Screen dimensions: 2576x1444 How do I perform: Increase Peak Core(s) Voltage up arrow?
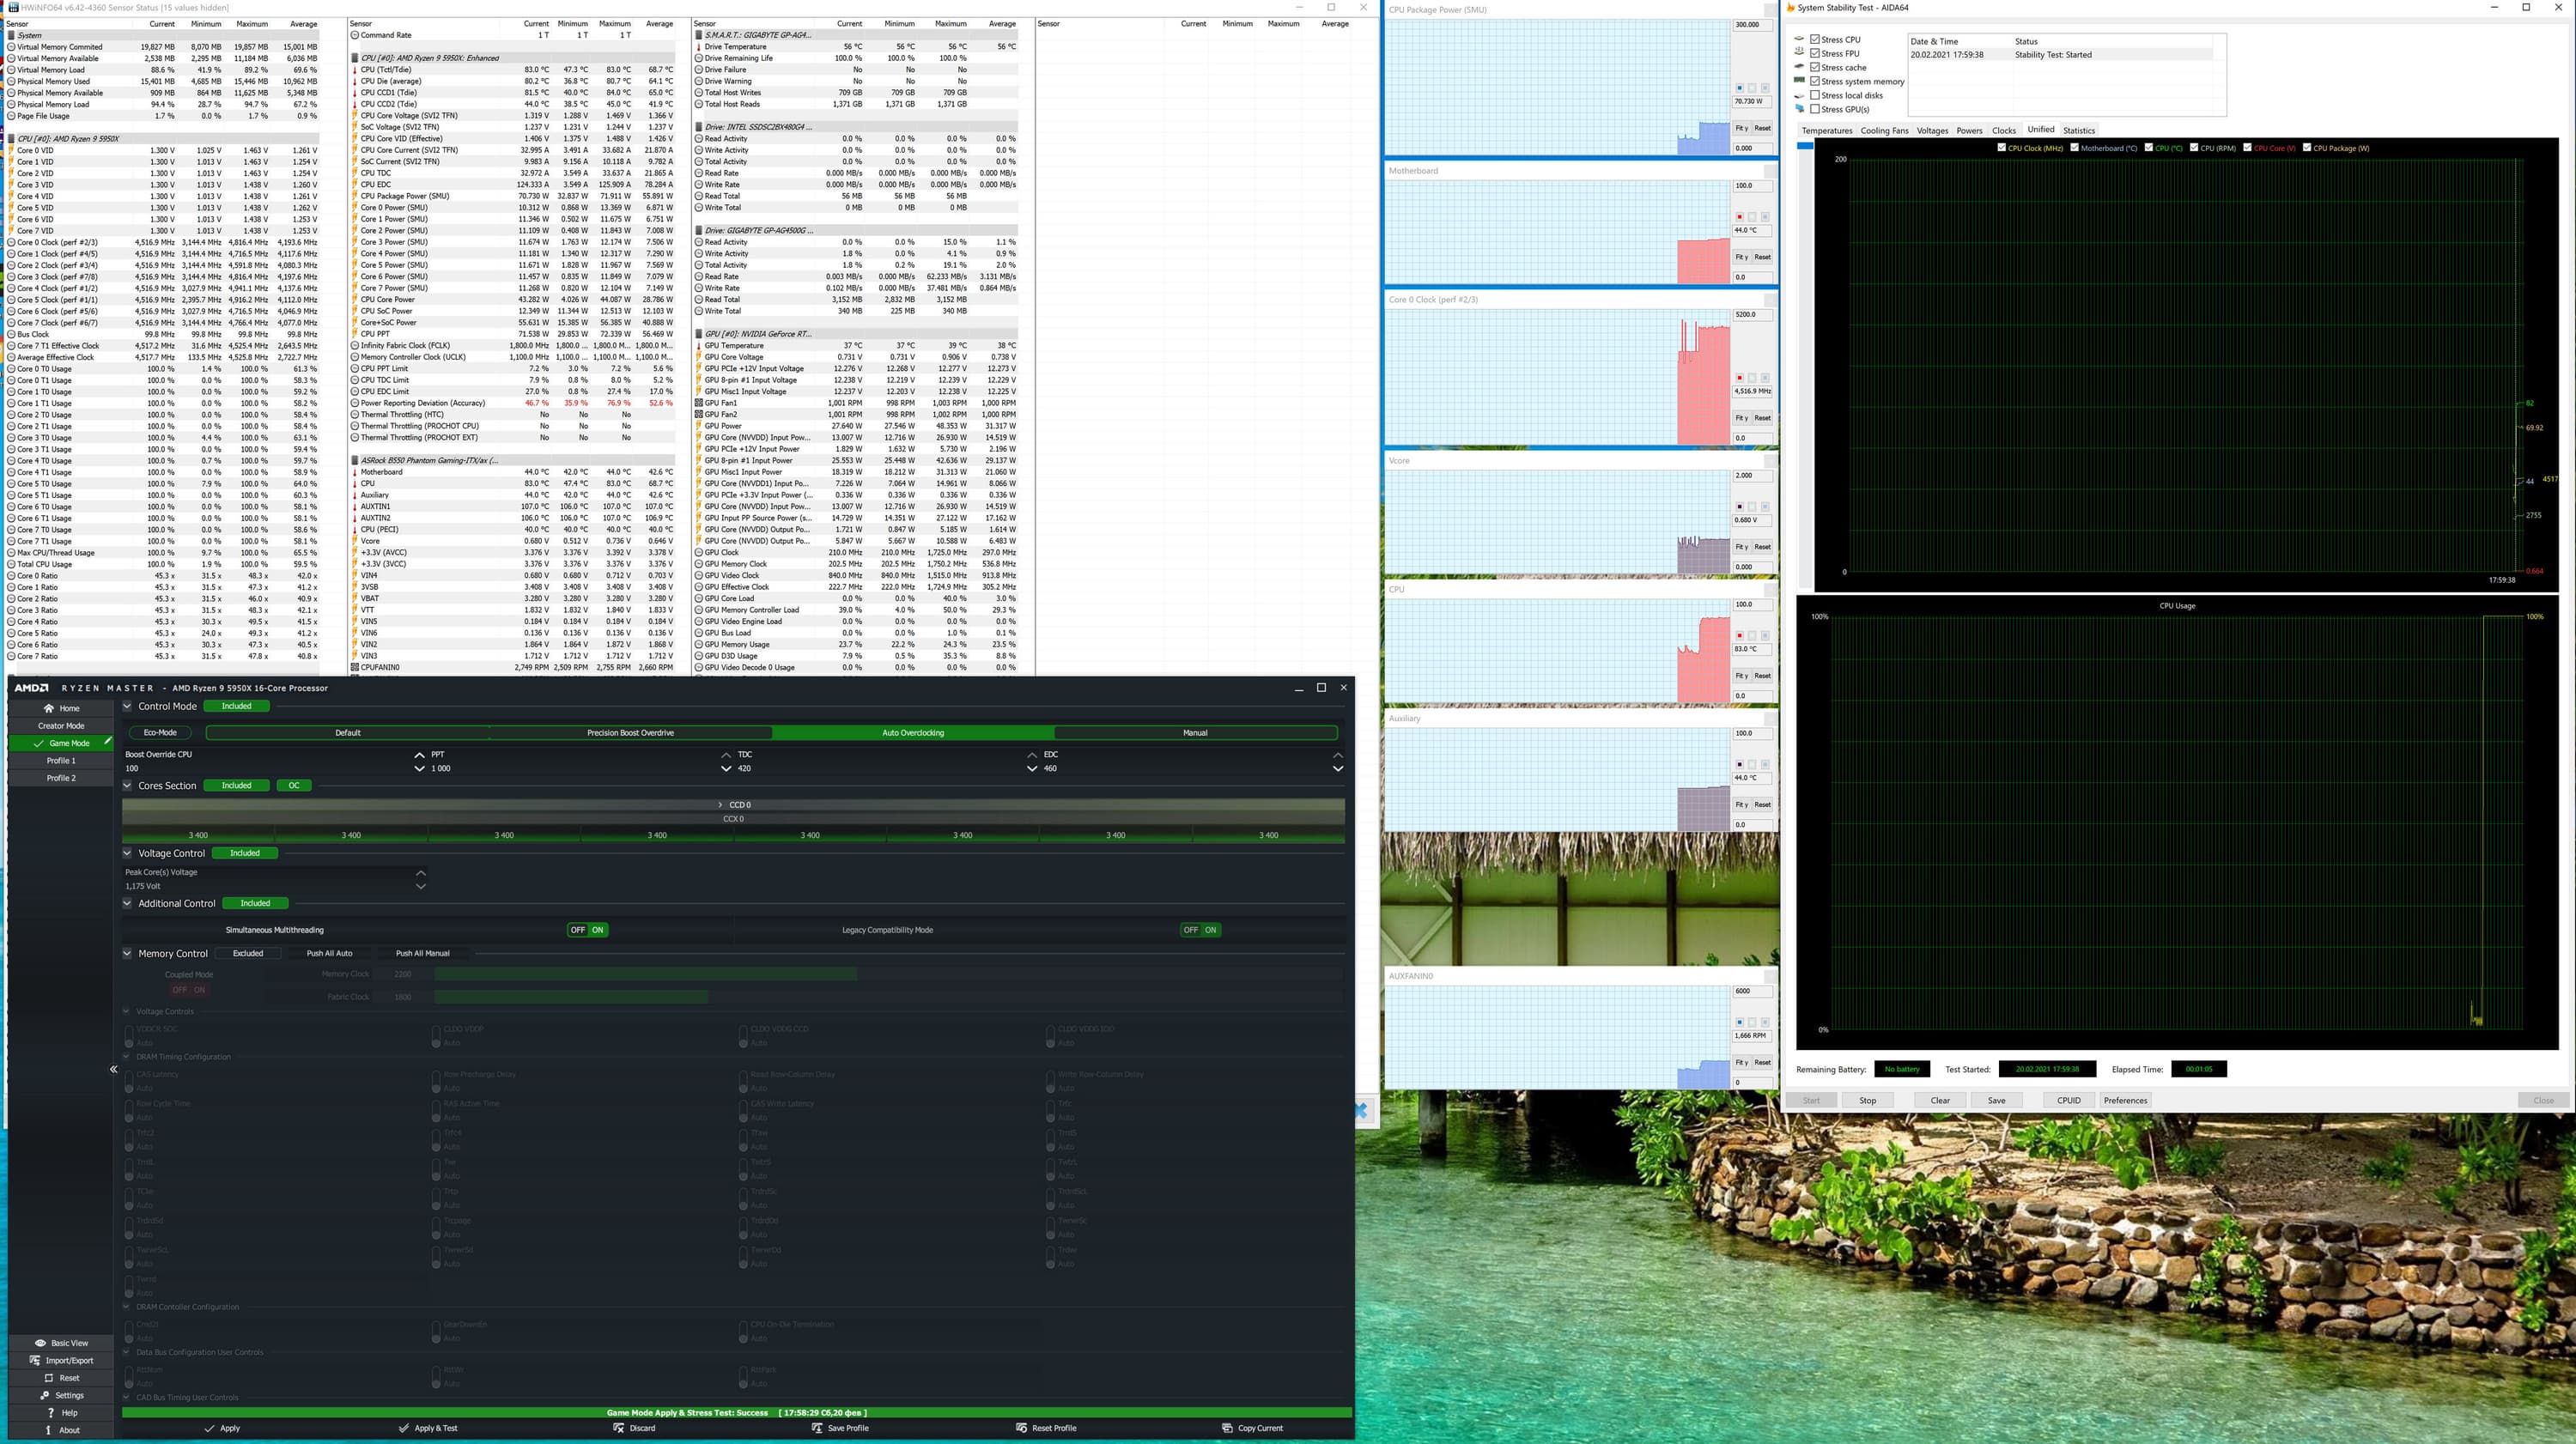pyautogui.click(x=420, y=872)
